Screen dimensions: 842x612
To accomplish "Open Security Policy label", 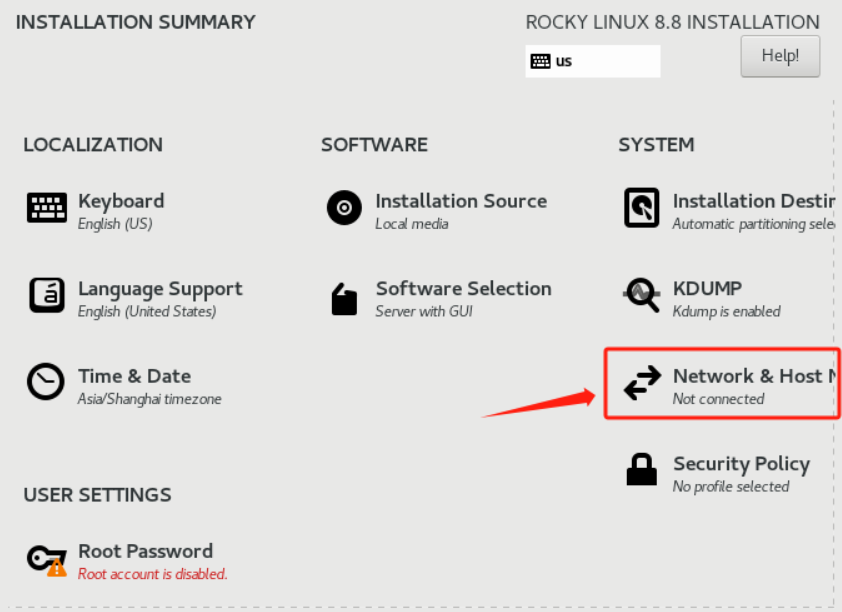I will pyautogui.click(x=741, y=464).
